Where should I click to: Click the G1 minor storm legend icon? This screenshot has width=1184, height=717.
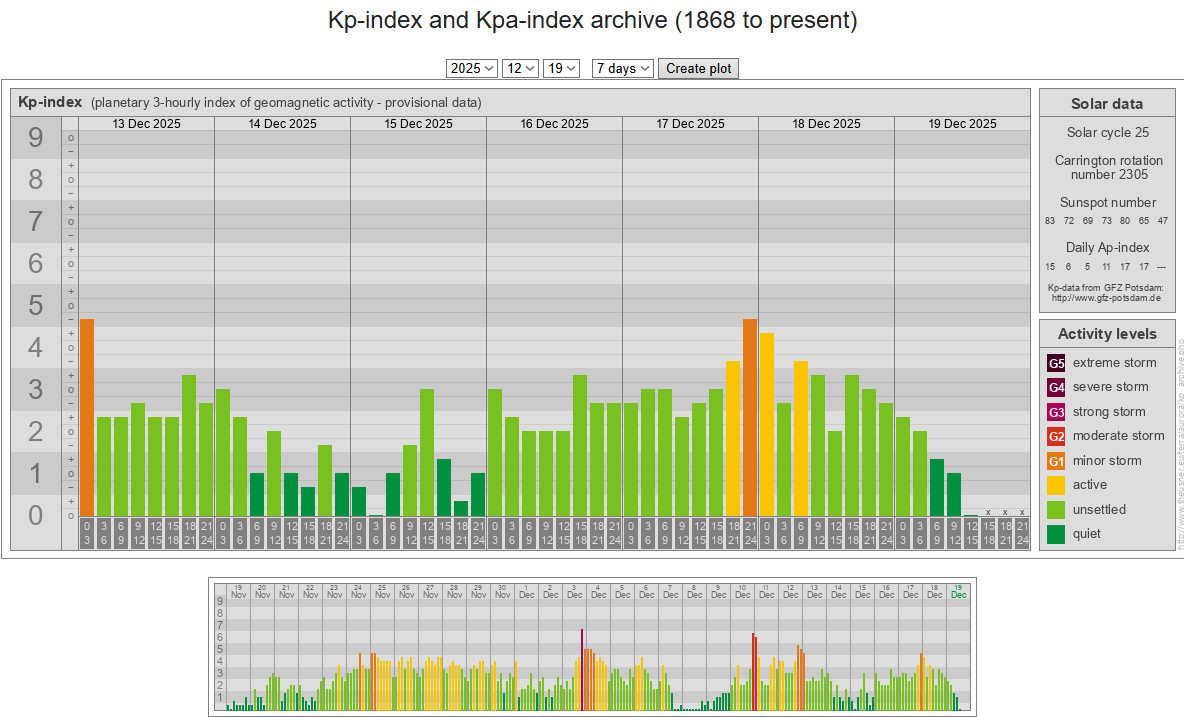(x=1056, y=461)
